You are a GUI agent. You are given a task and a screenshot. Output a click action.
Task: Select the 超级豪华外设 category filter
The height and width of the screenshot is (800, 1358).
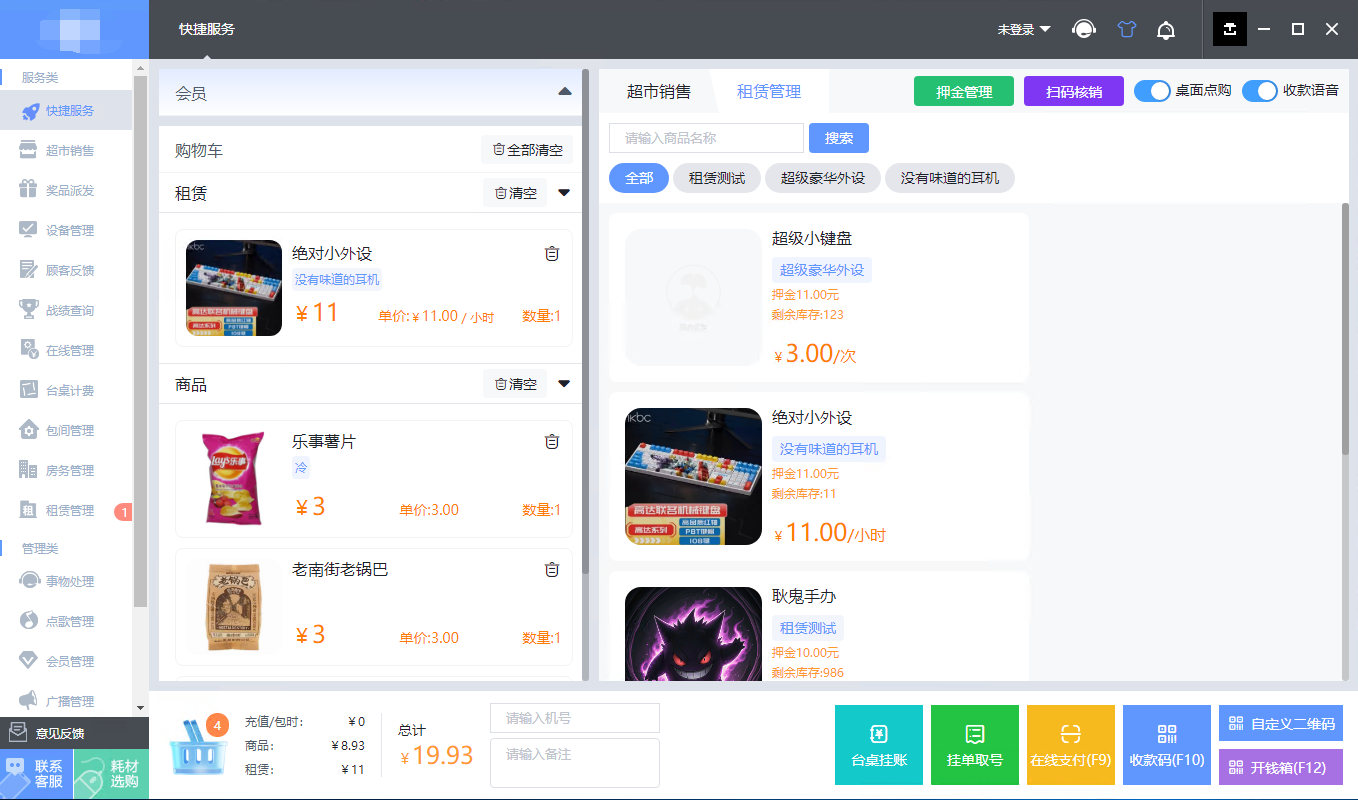[x=823, y=178]
